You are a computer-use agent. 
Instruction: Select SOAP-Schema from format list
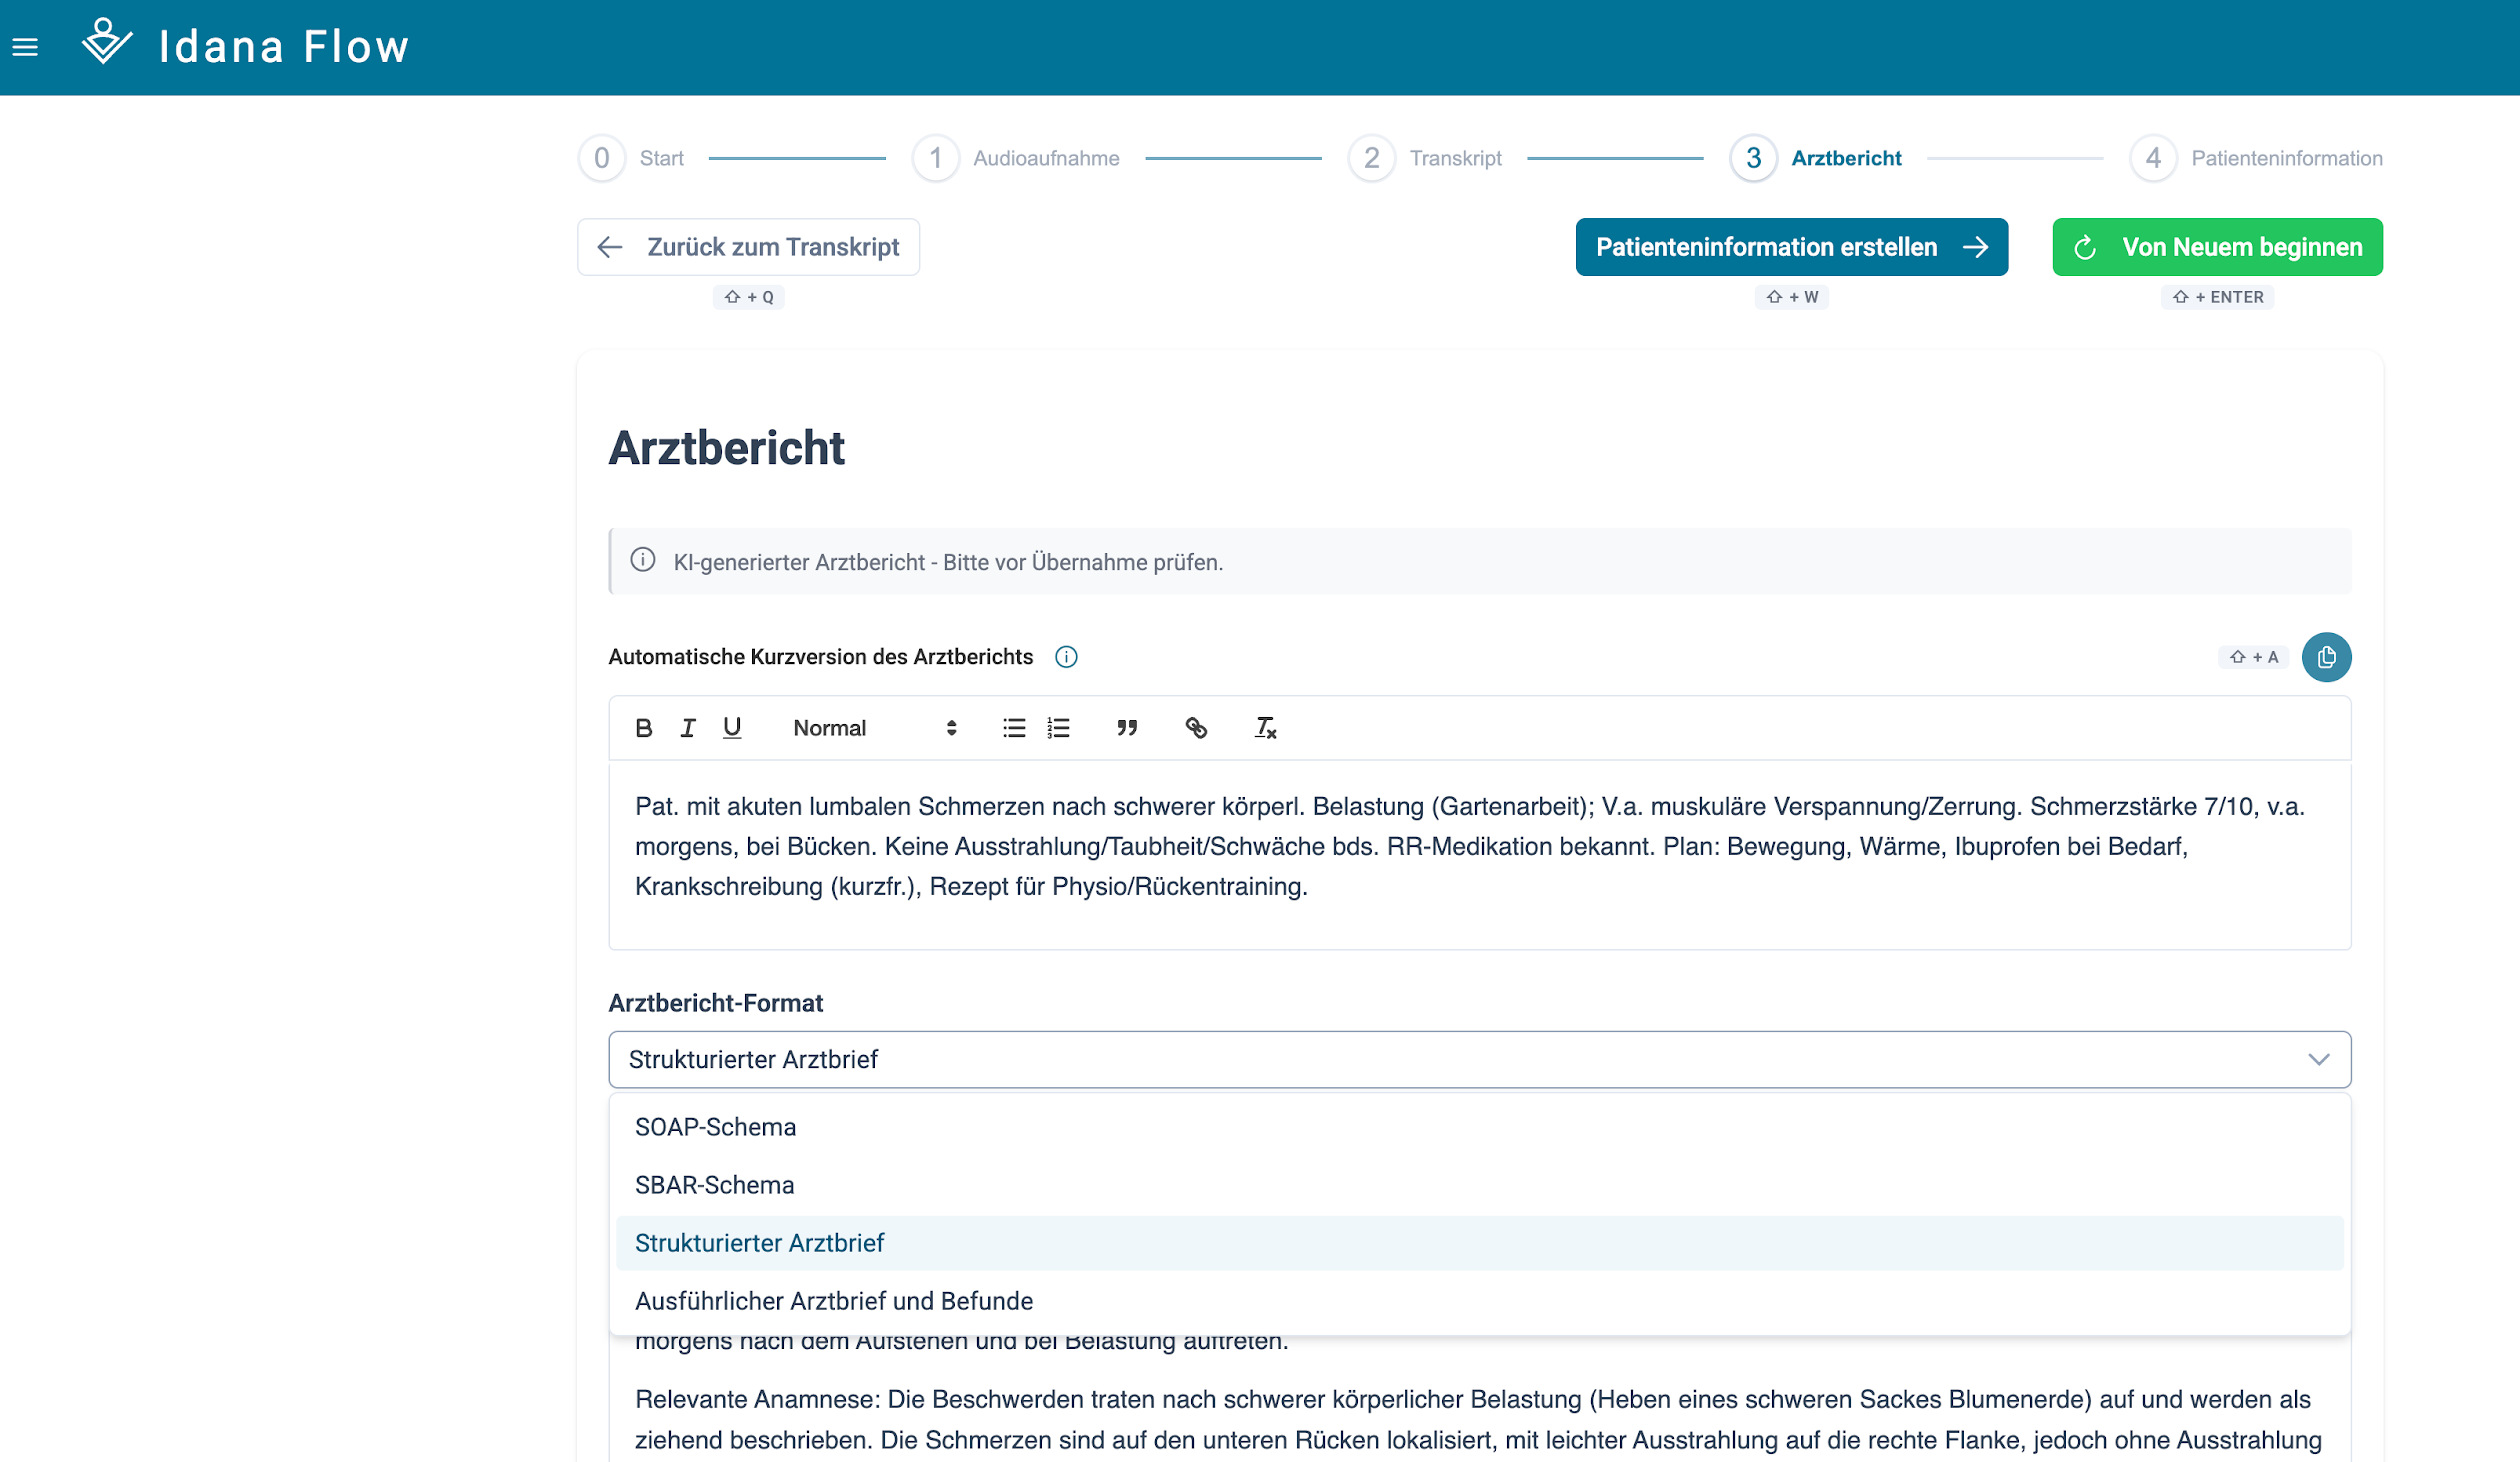pyautogui.click(x=716, y=1127)
